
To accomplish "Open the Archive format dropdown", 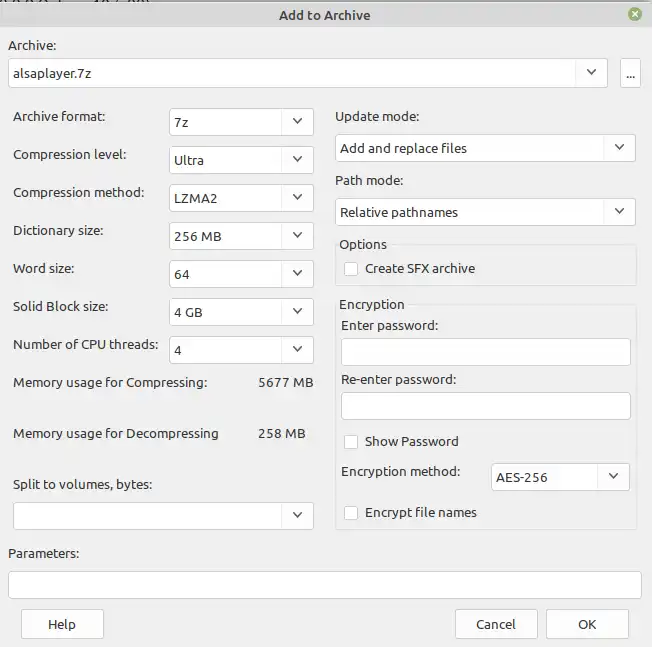I will click(x=297, y=122).
